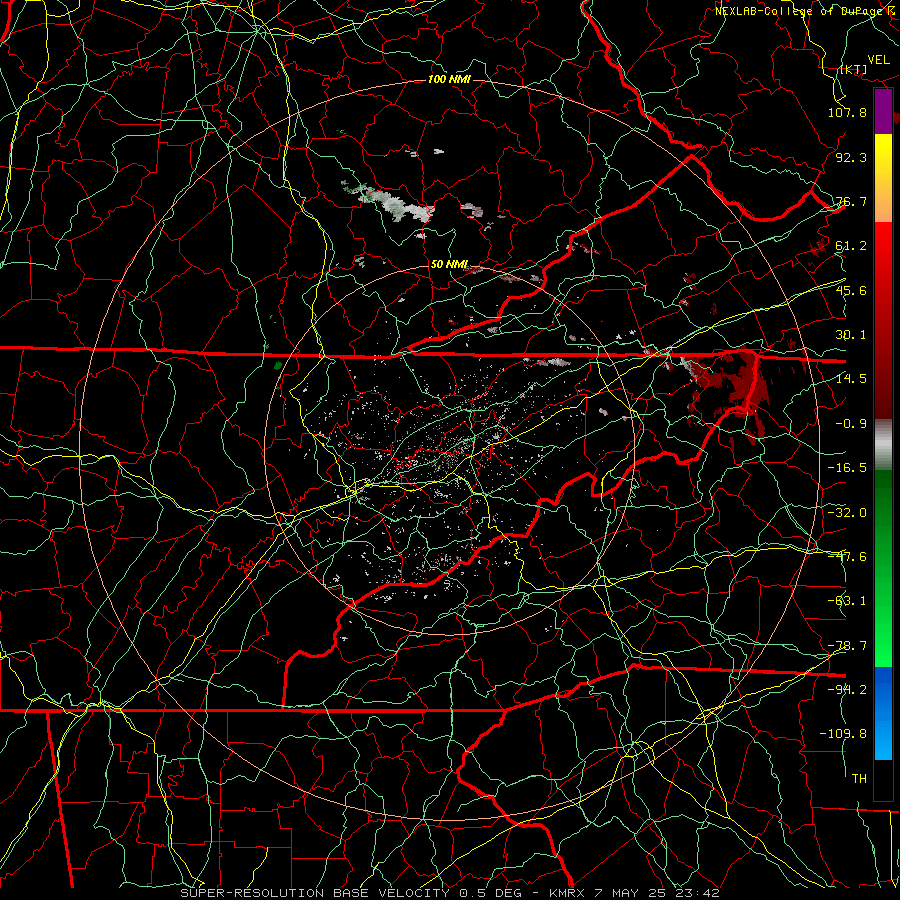
Task: Click the -32.0 velocity scale value
Action: [x=847, y=513]
